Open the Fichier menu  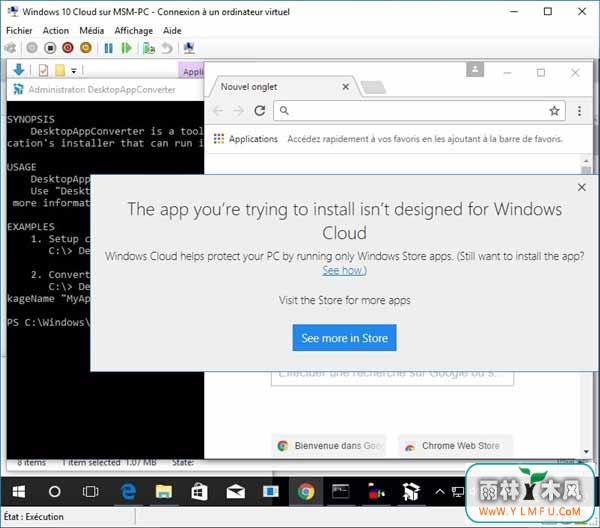coord(19,31)
